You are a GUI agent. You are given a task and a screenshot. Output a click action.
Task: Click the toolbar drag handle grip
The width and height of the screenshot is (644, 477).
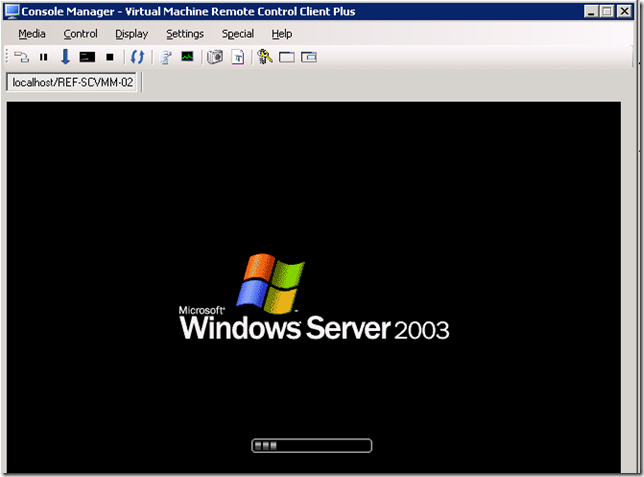(x=7, y=57)
